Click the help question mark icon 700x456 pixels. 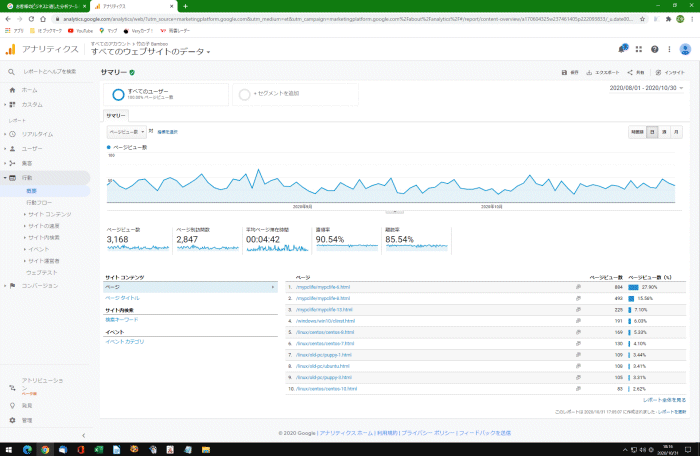click(654, 48)
